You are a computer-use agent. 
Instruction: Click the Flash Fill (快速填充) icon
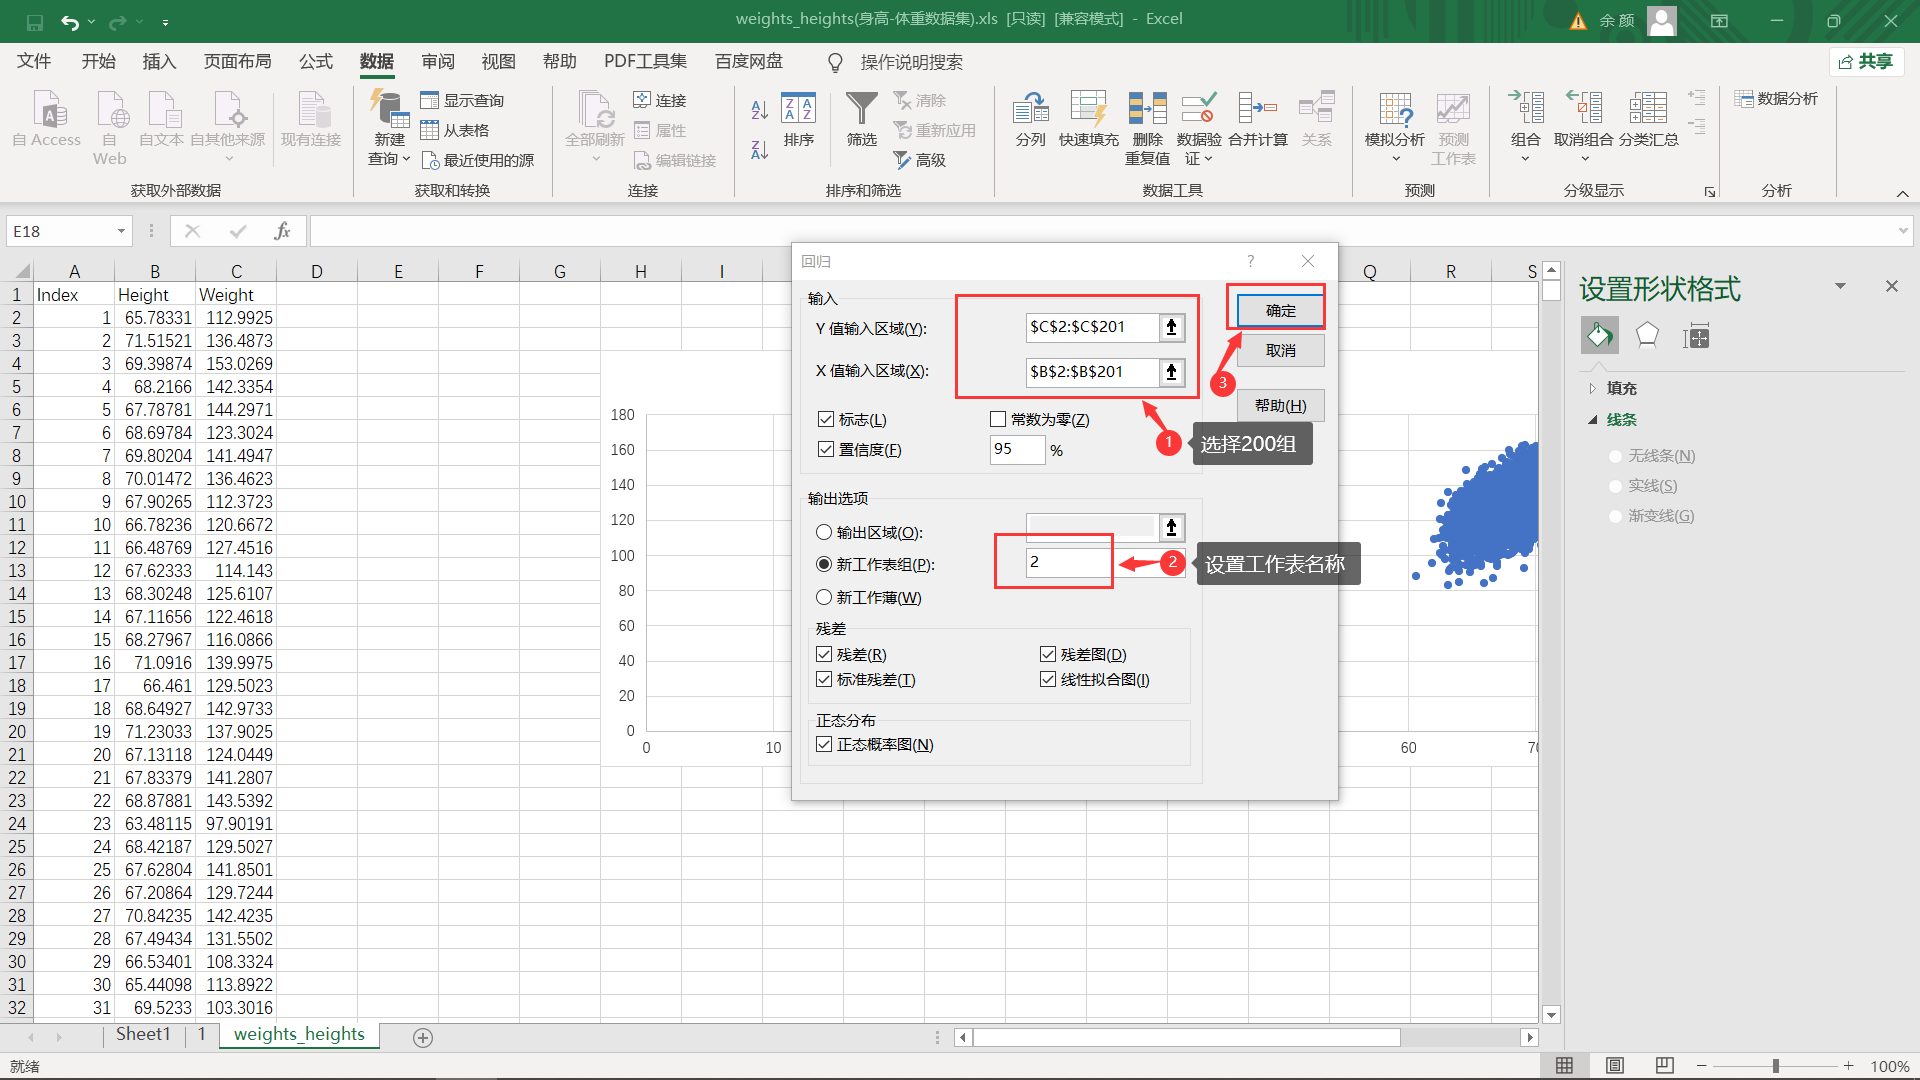1088,108
